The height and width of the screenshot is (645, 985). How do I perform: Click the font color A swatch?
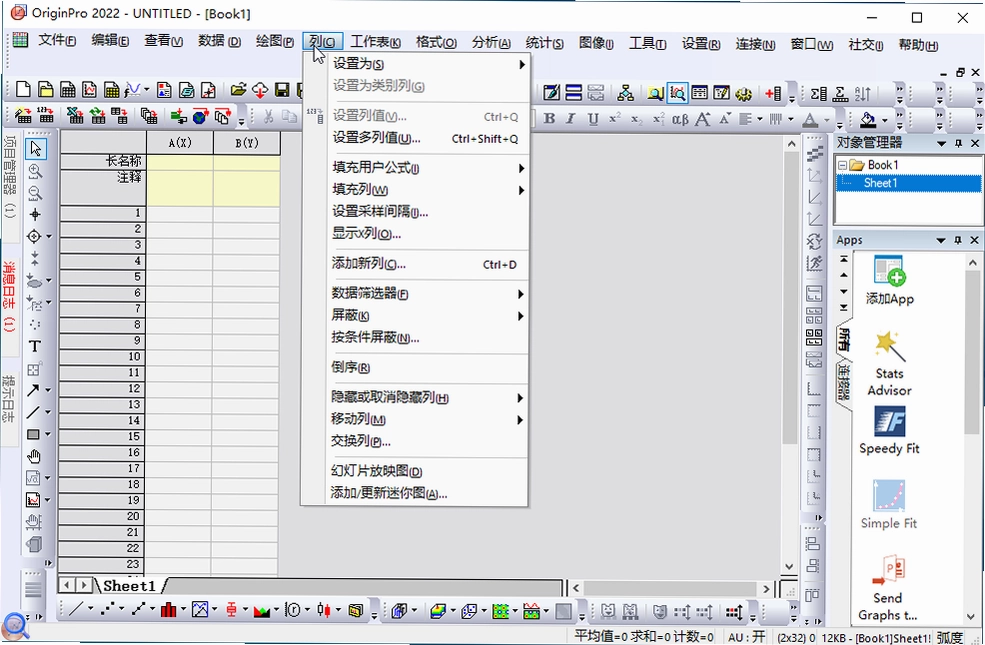coord(810,119)
